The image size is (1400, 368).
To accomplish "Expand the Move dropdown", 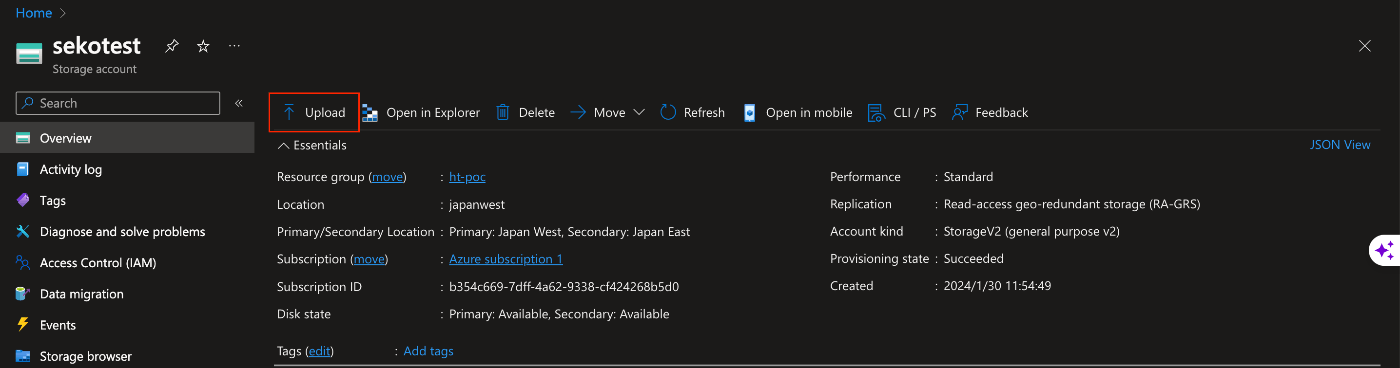I will pyautogui.click(x=608, y=112).
